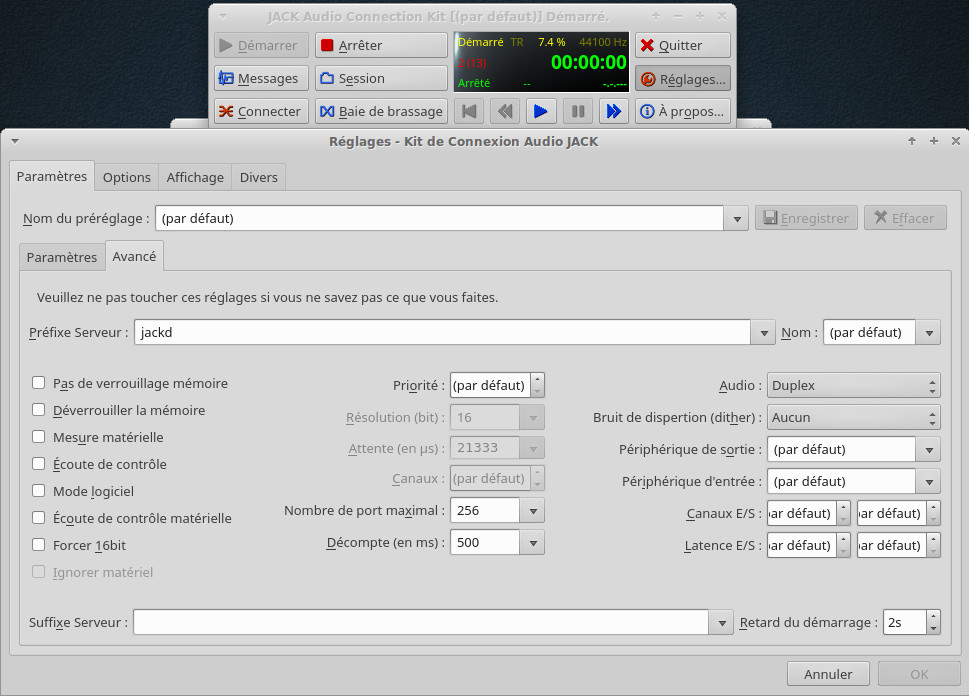Open the Suffixe Serveur dropdown arrow

(x=722, y=622)
